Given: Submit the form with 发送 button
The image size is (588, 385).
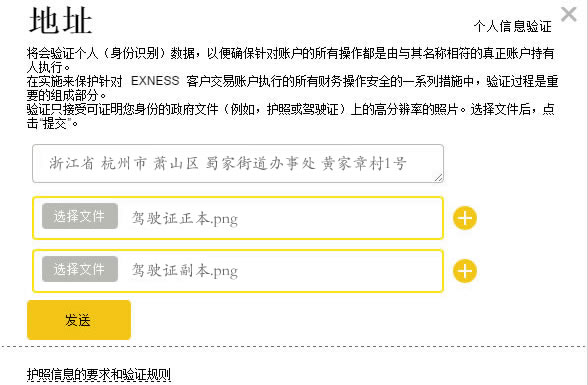Looking at the screenshot, I should click(79, 320).
